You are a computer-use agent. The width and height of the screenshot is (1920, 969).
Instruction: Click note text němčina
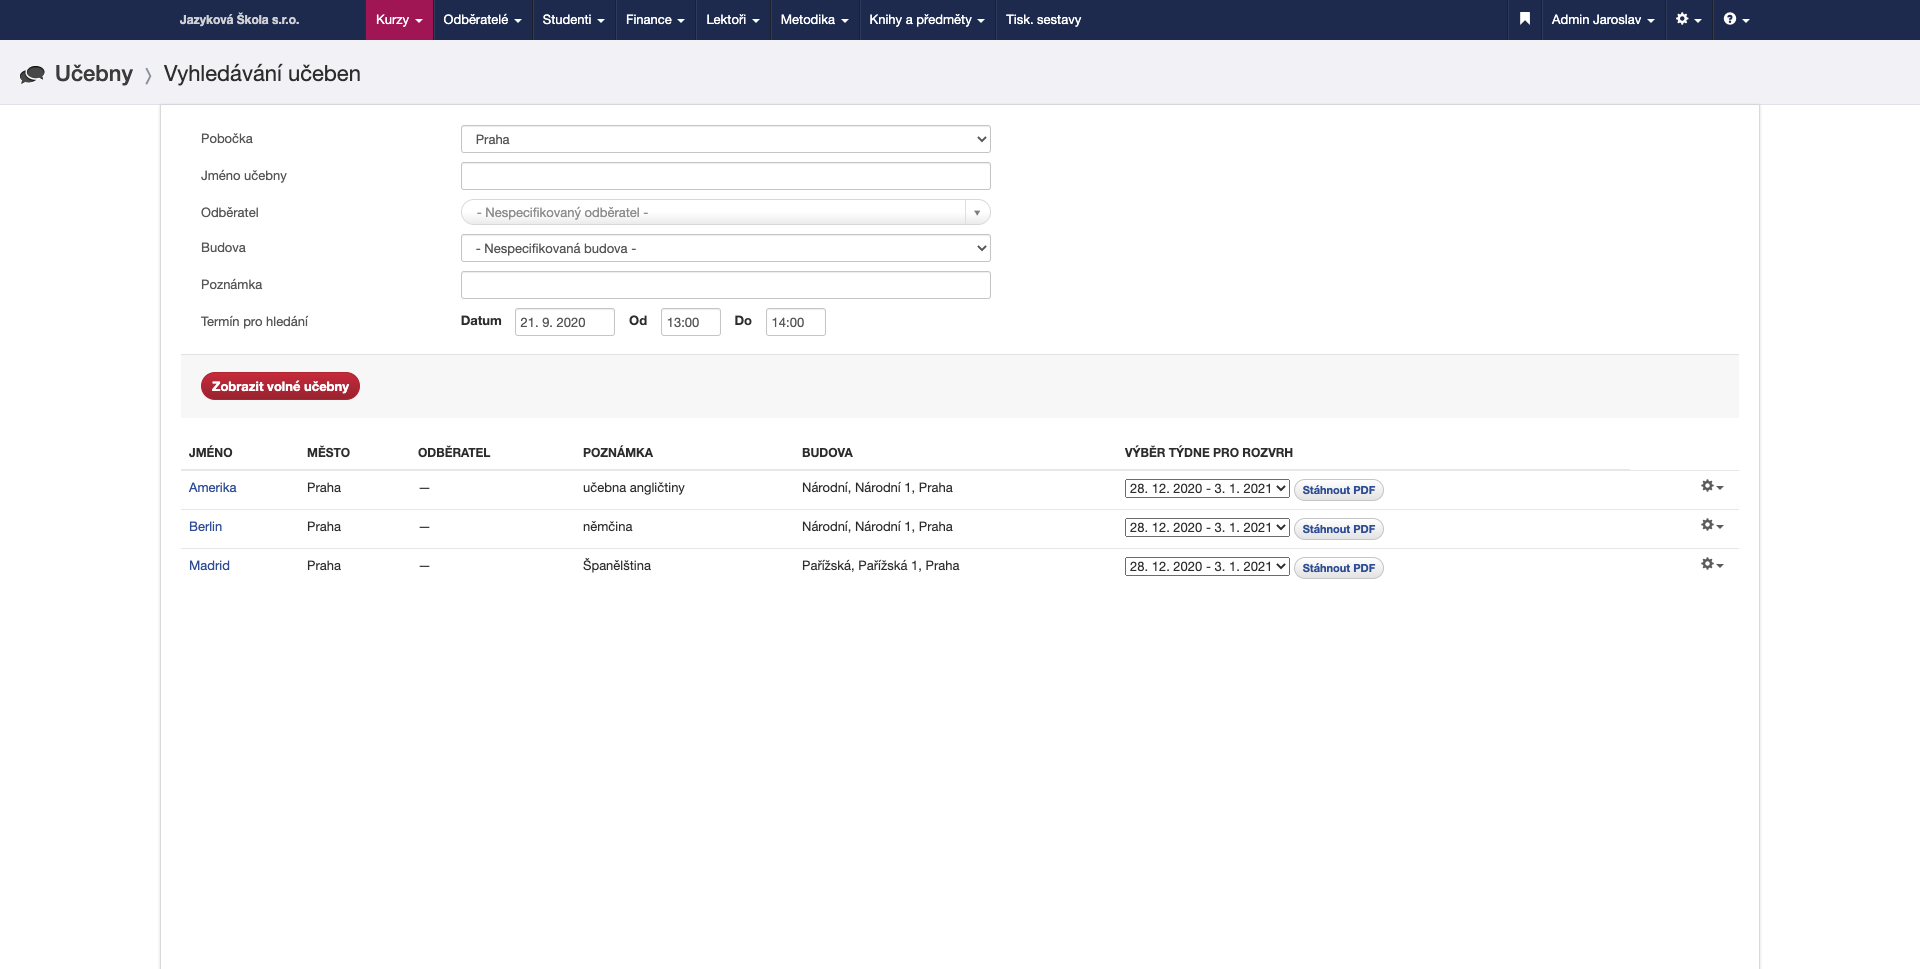tap(607, 527)
